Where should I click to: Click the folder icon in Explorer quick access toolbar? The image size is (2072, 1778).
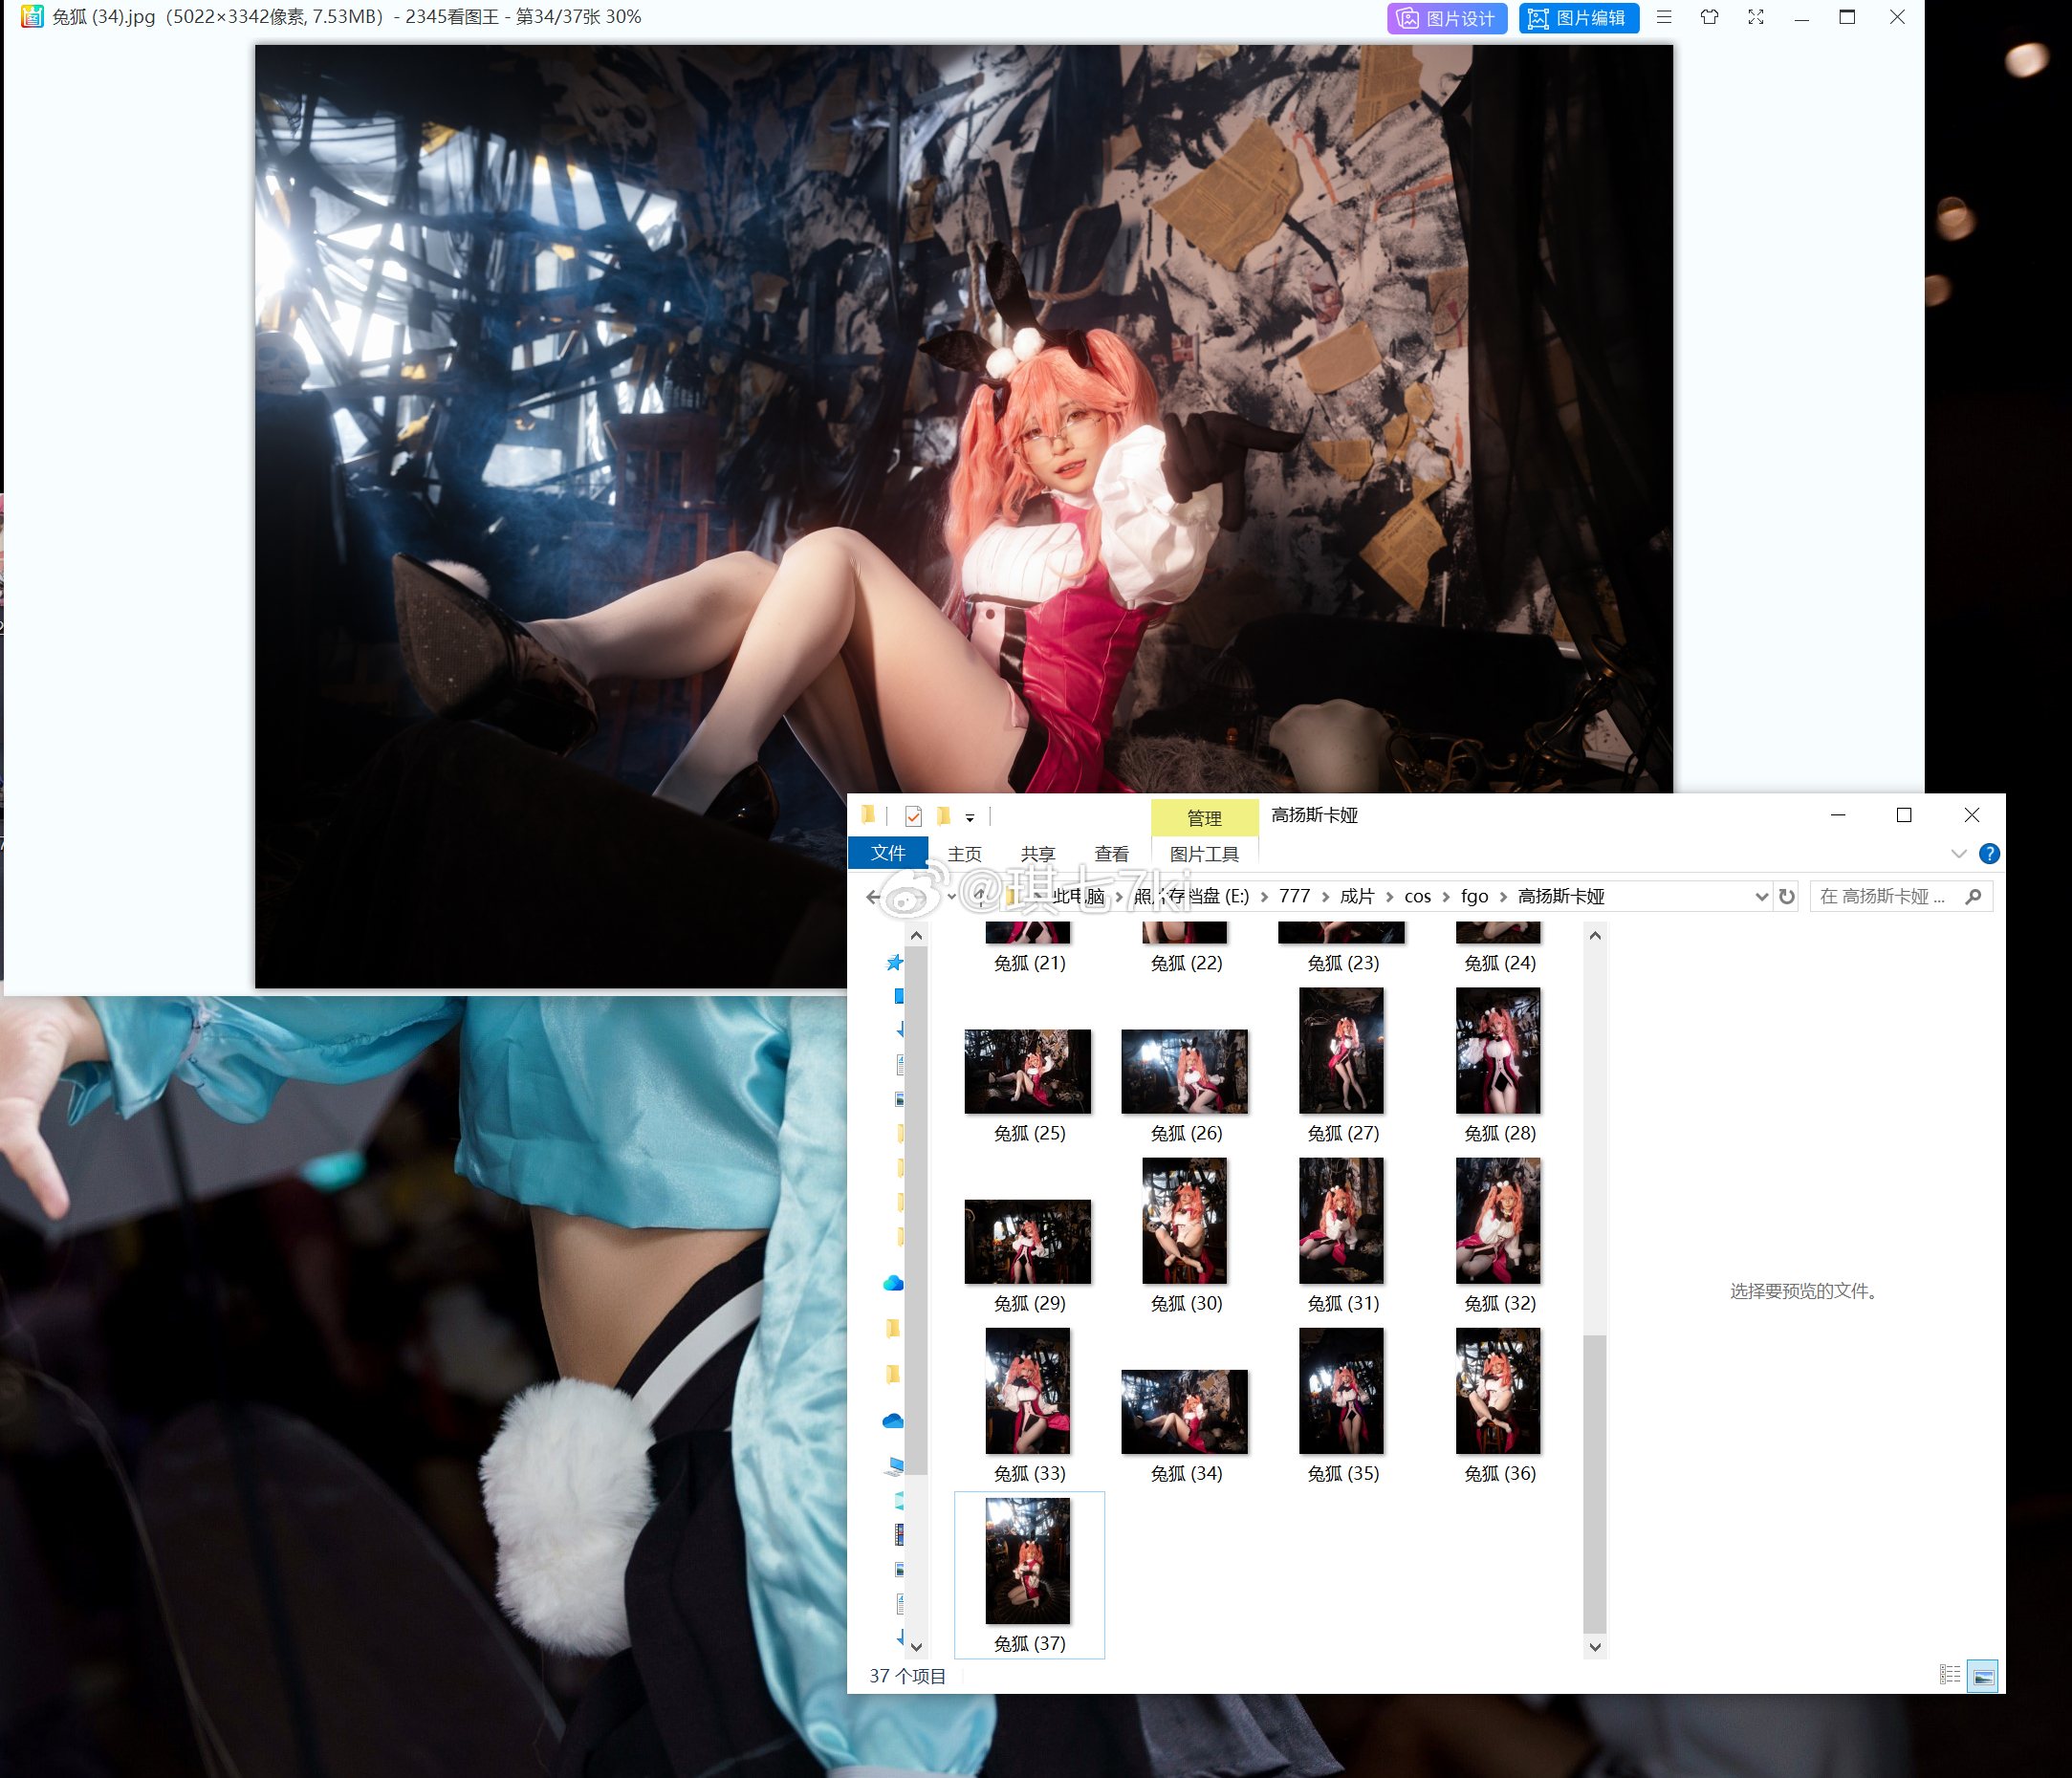coord(868,815)
